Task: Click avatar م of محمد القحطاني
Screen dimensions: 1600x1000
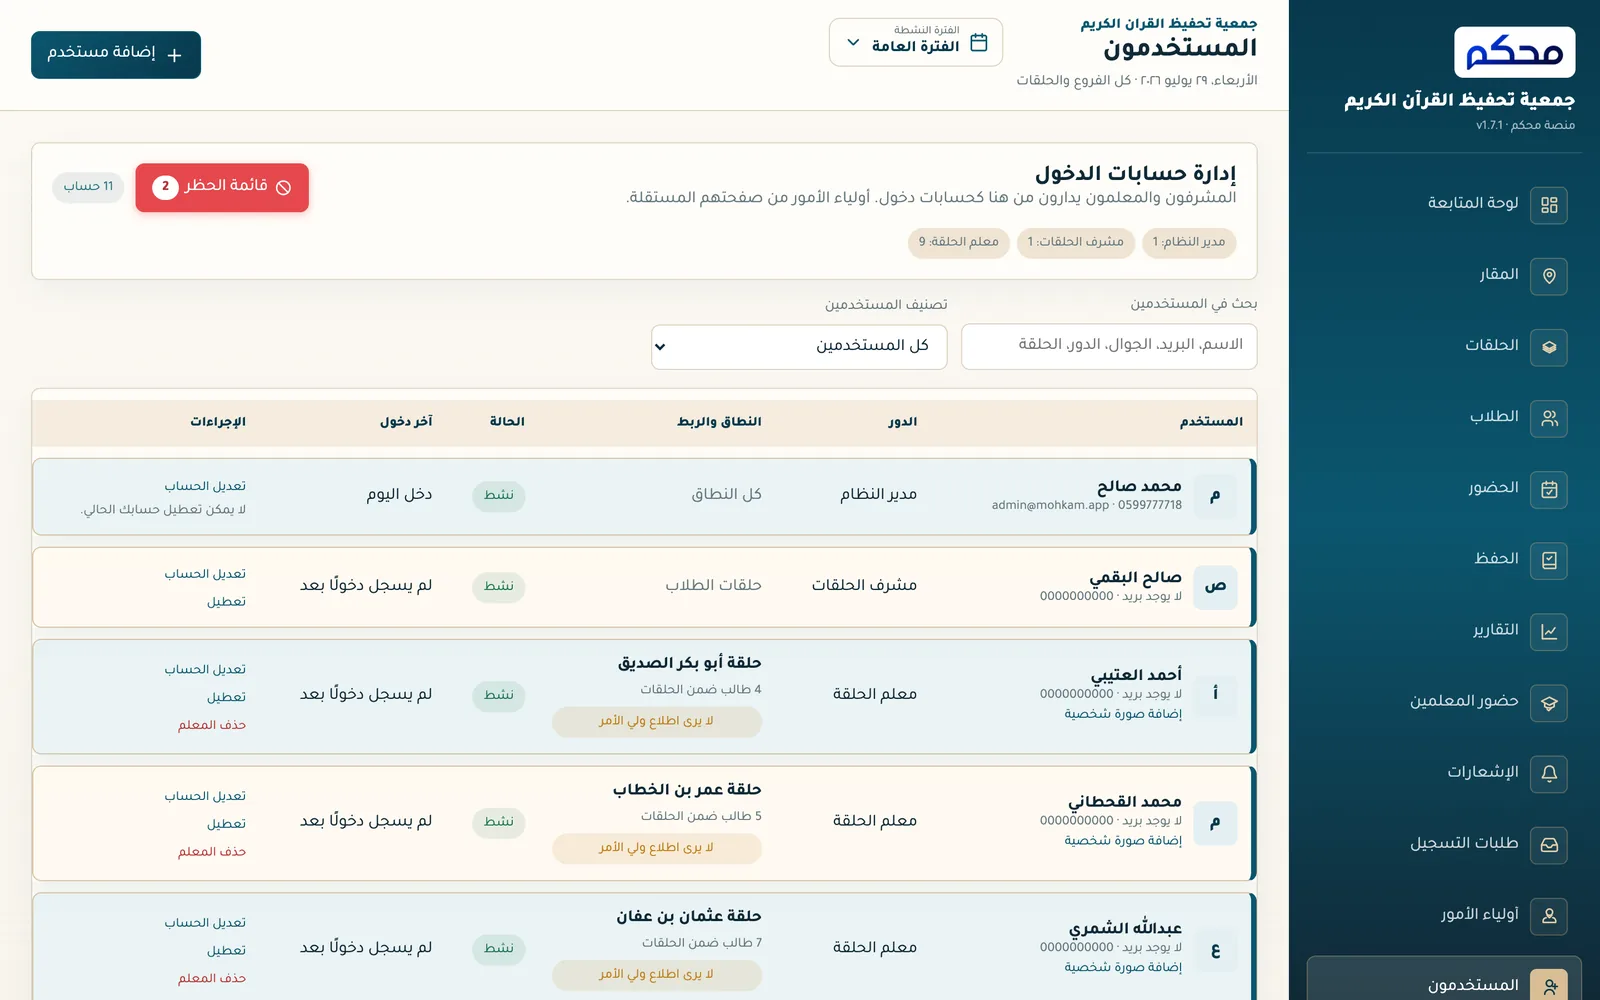Action: tap(1215, 822)
